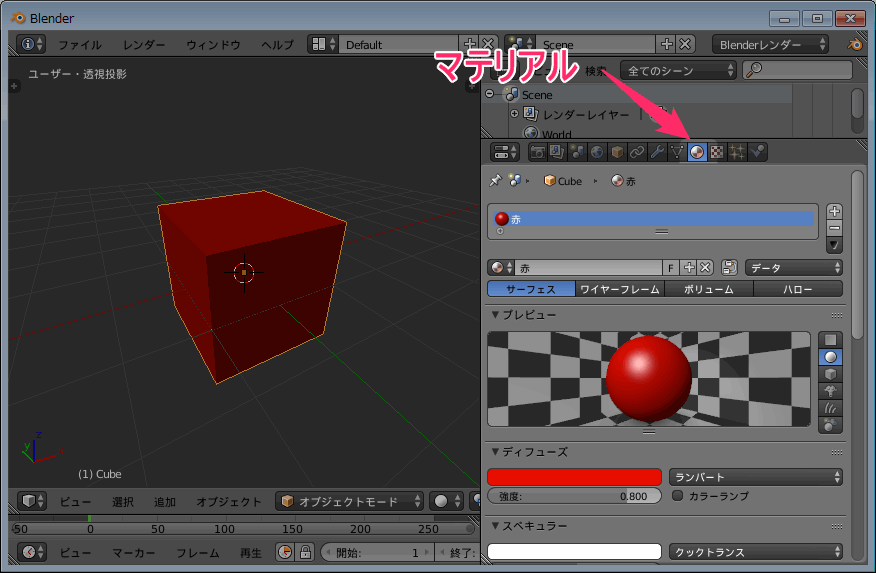Remove the material slot with minus

[x=834, y=228]
